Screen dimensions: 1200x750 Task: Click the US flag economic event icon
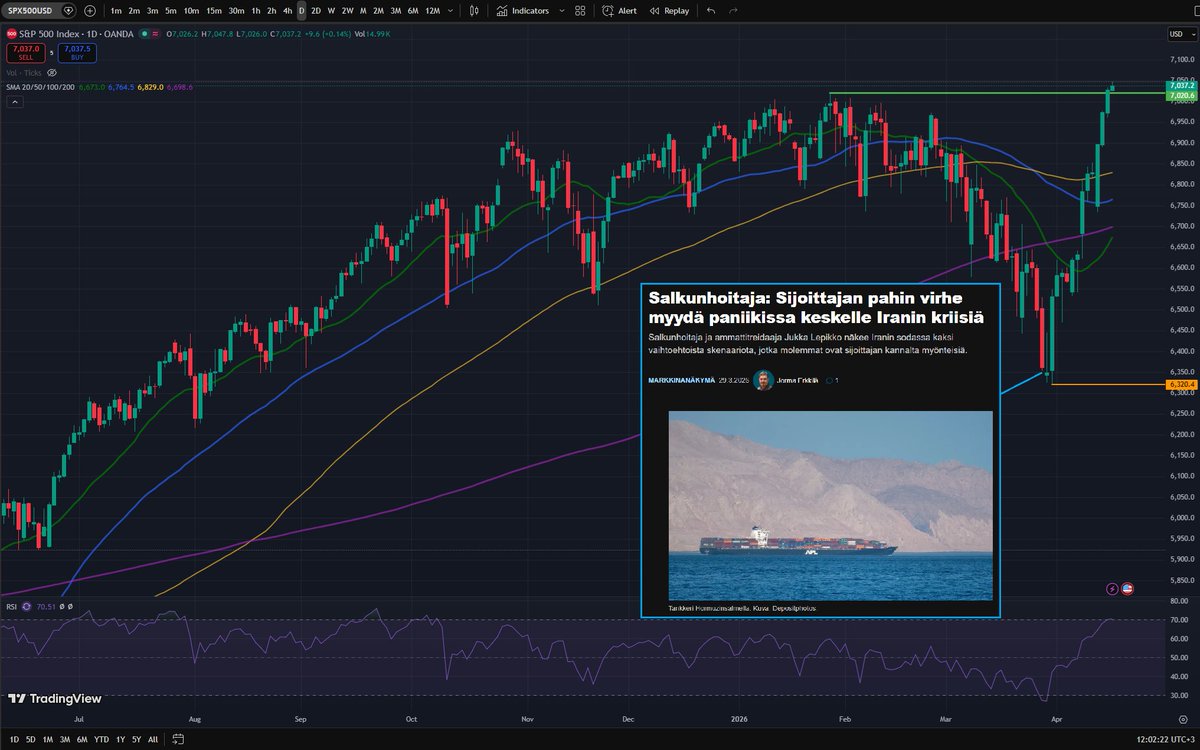coord(1127,588)
